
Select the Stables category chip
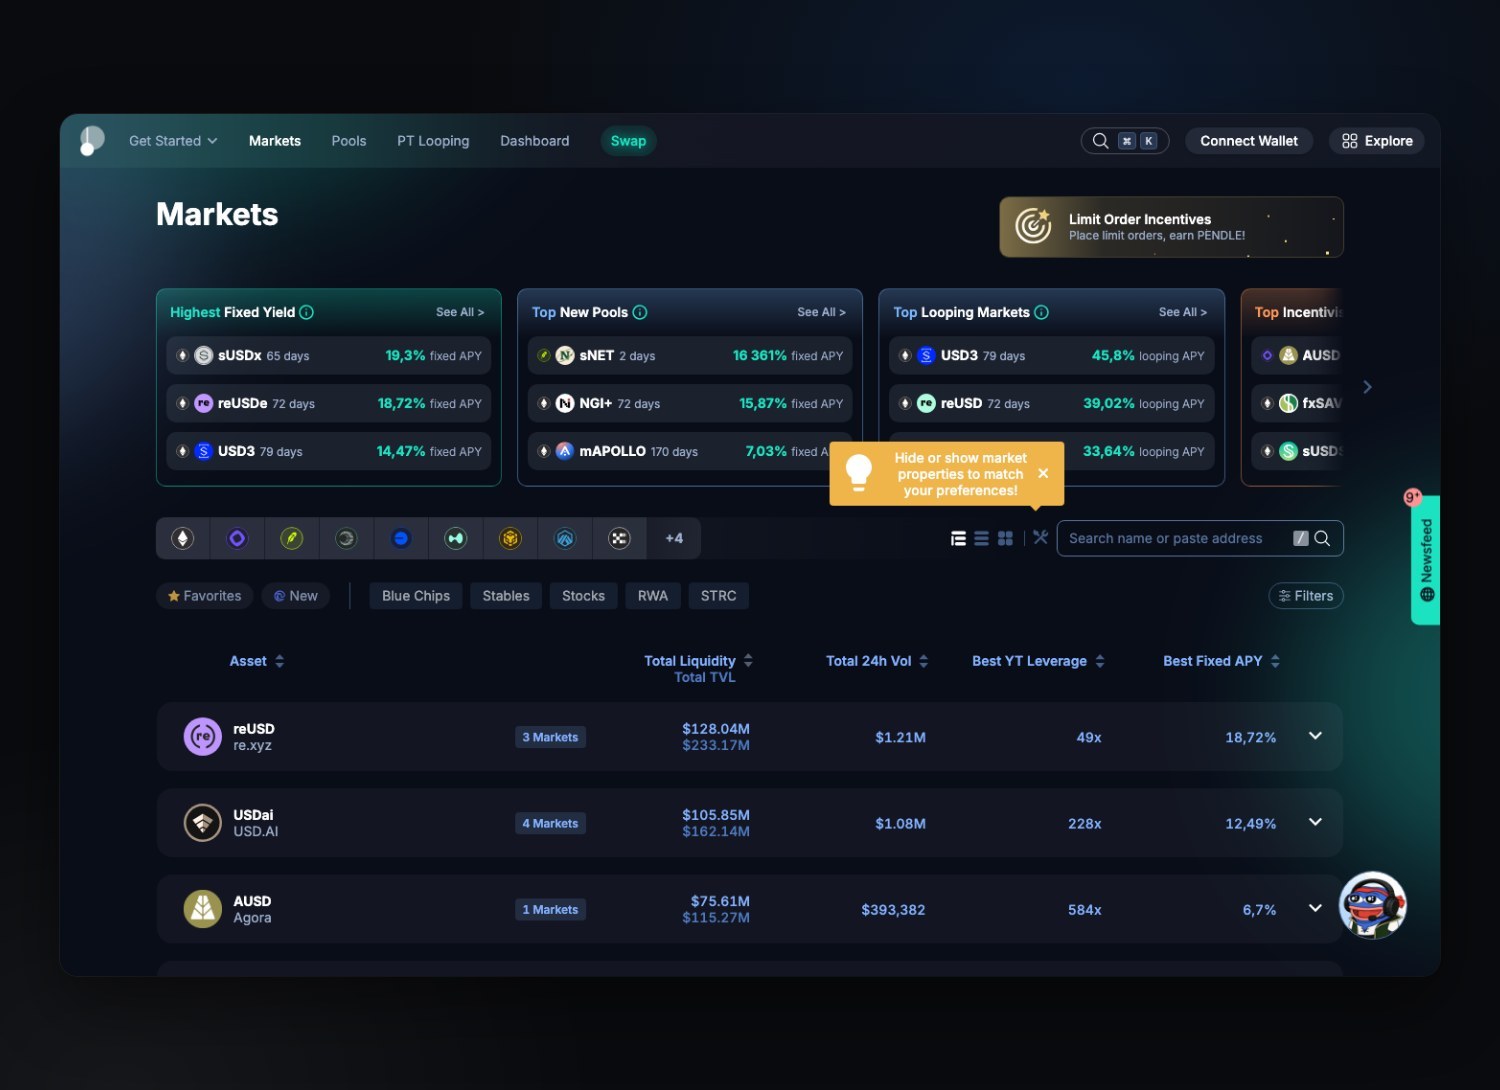point(506,596)
